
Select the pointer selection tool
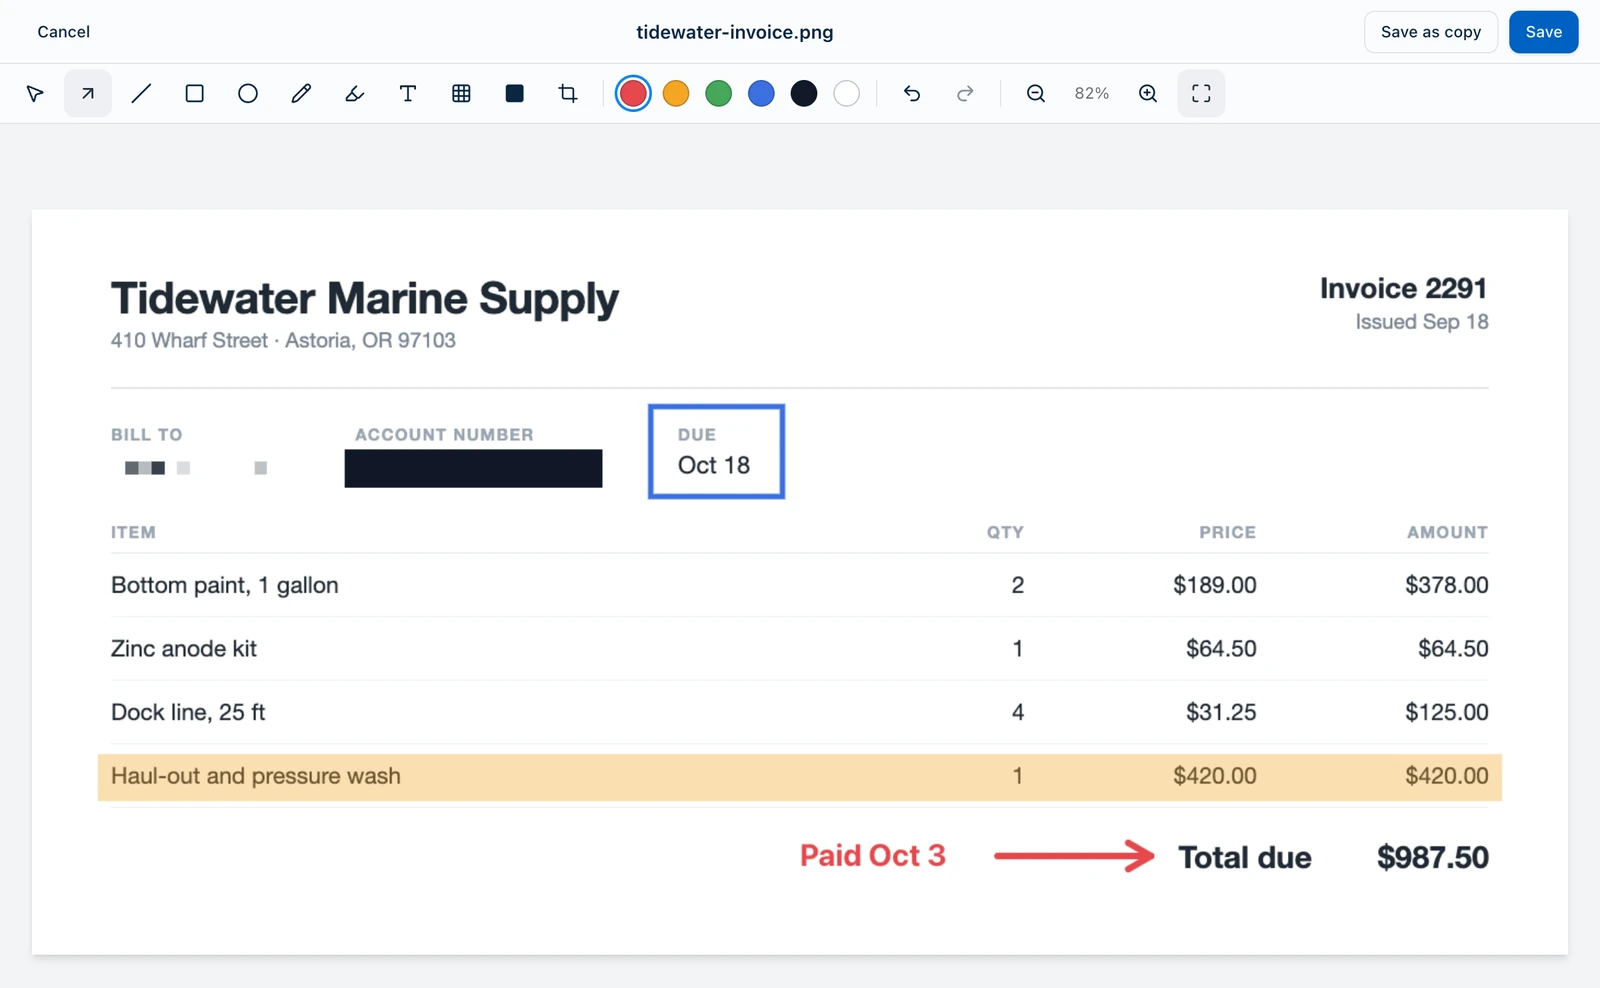35,93
